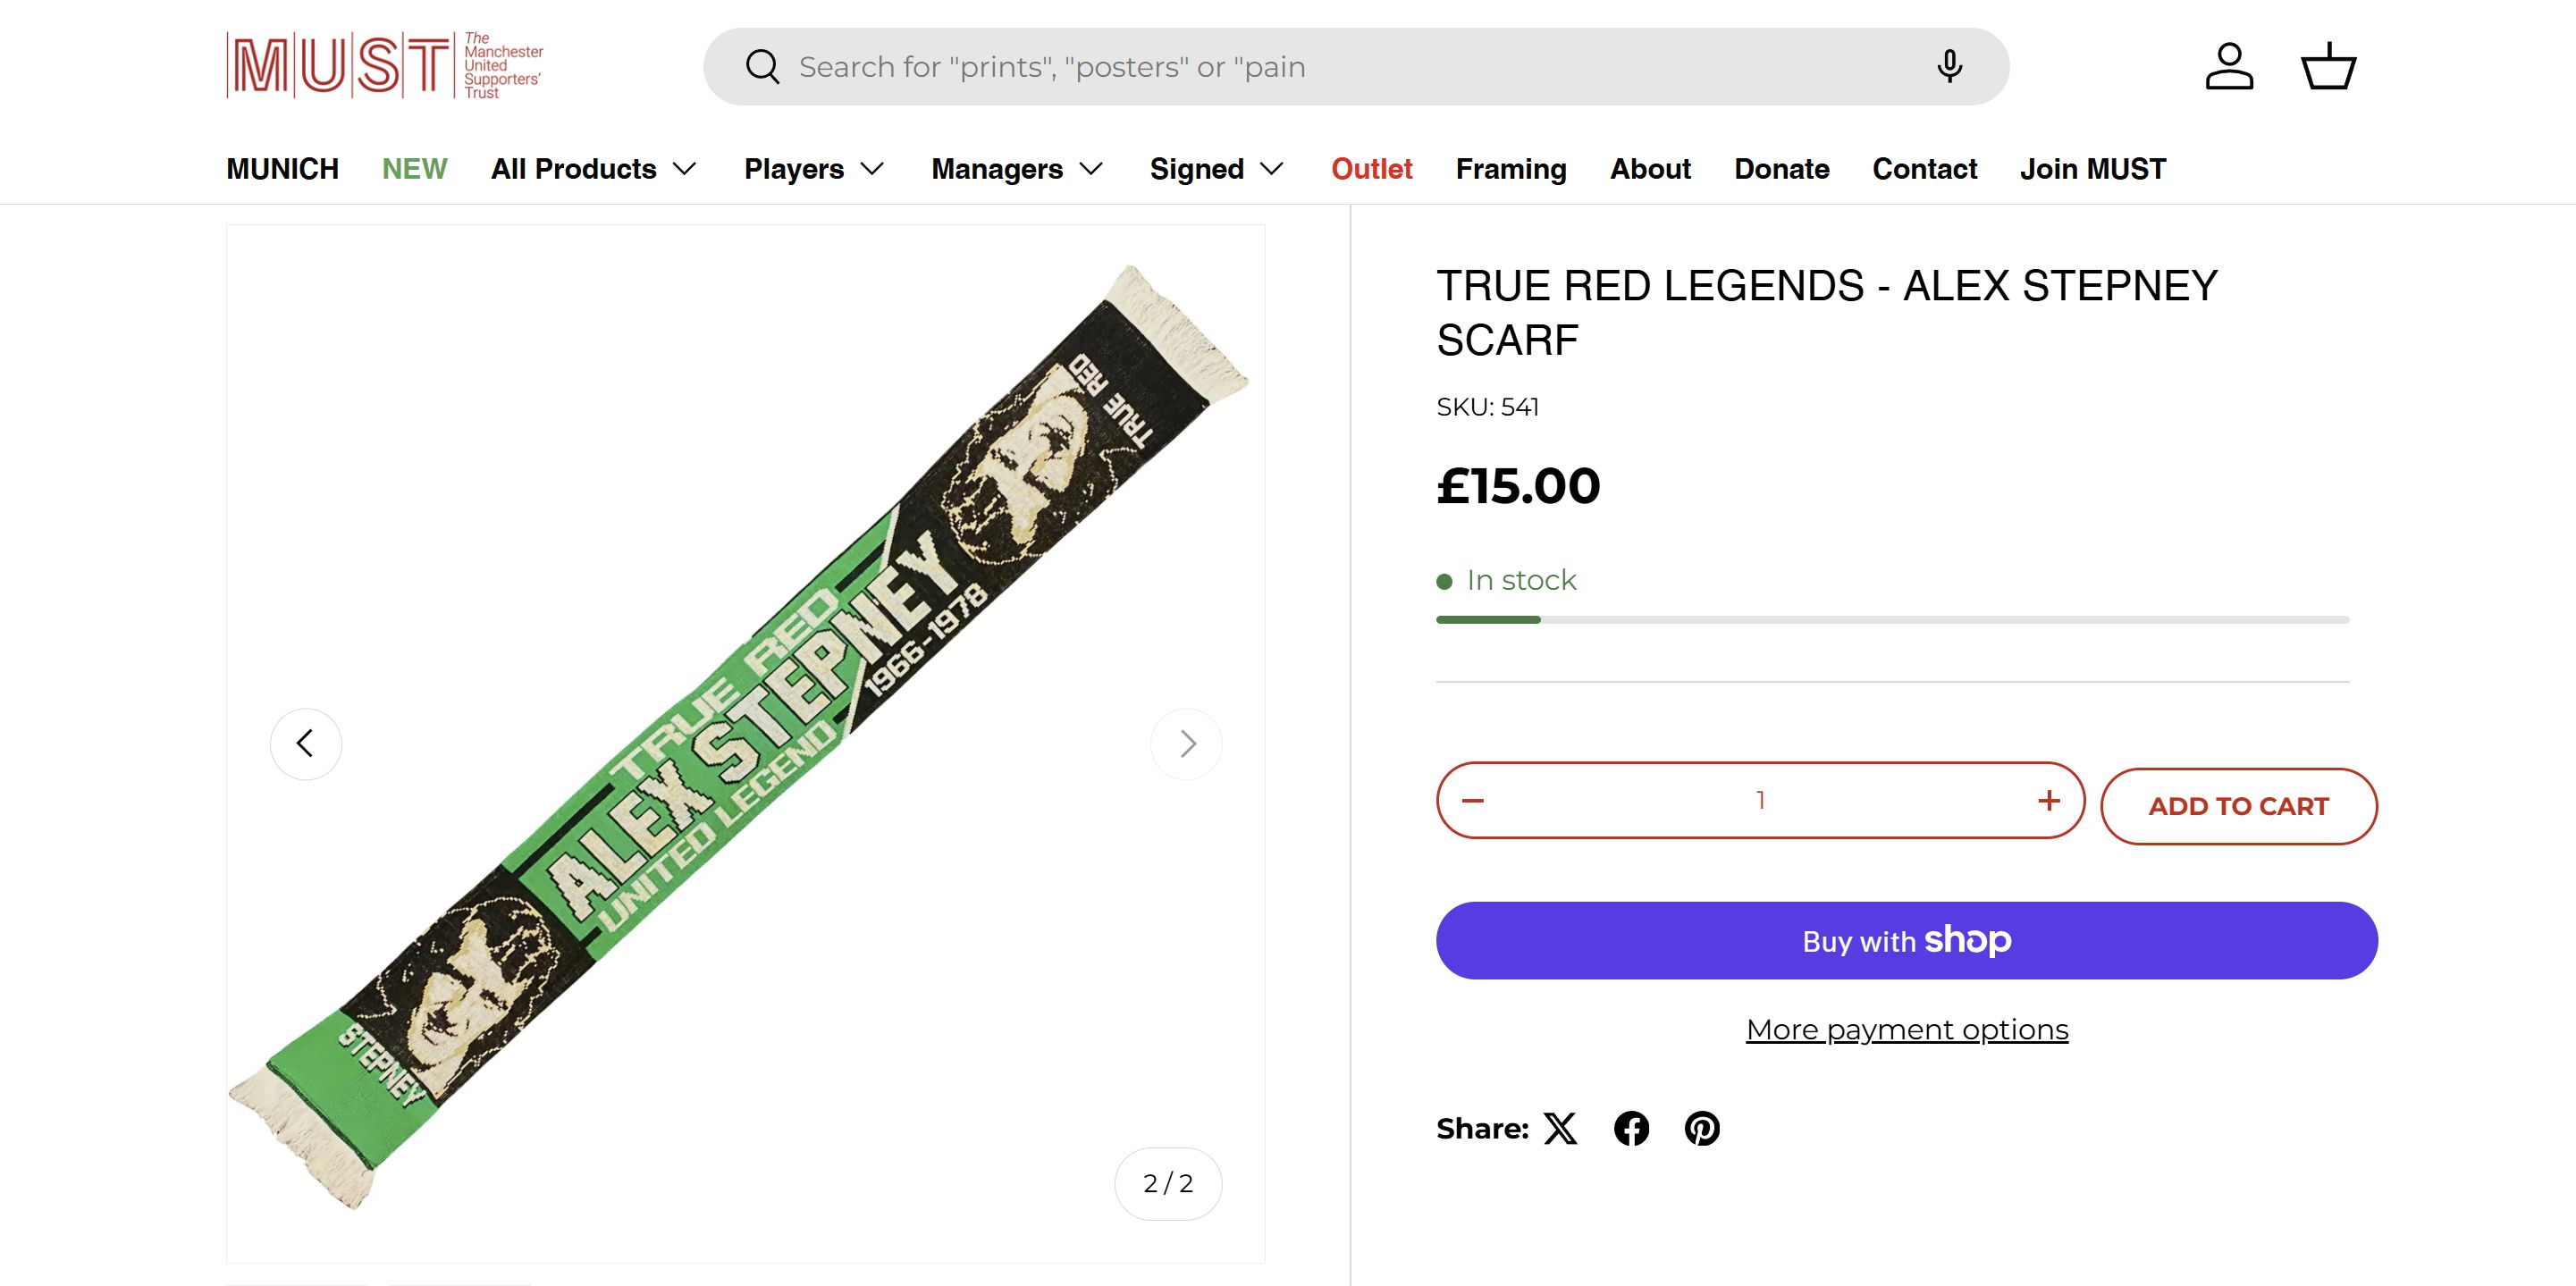Activate voice search microphone icon
The height and width of the screenshot is (1286, 2576).
tap(1948, 67)
